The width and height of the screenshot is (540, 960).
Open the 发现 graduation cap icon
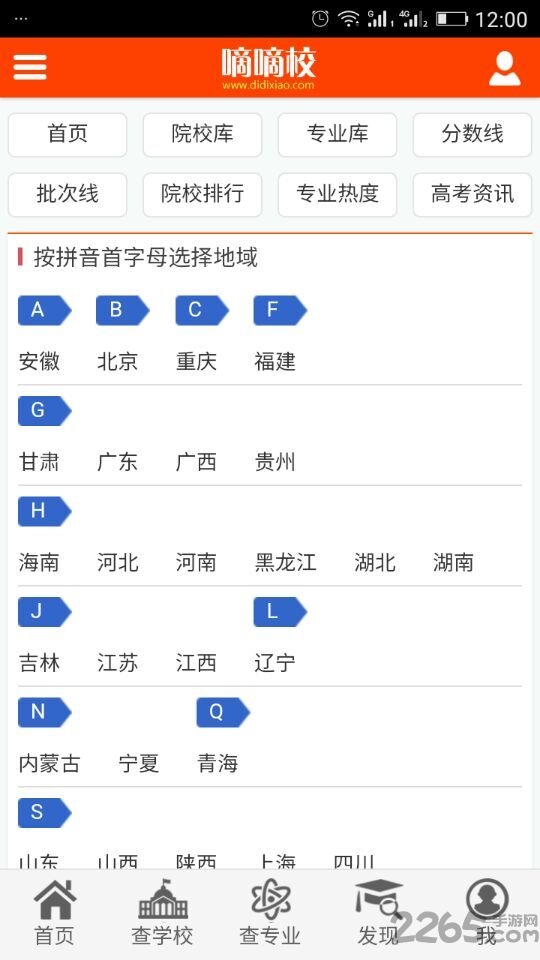(x=379, y=899)
